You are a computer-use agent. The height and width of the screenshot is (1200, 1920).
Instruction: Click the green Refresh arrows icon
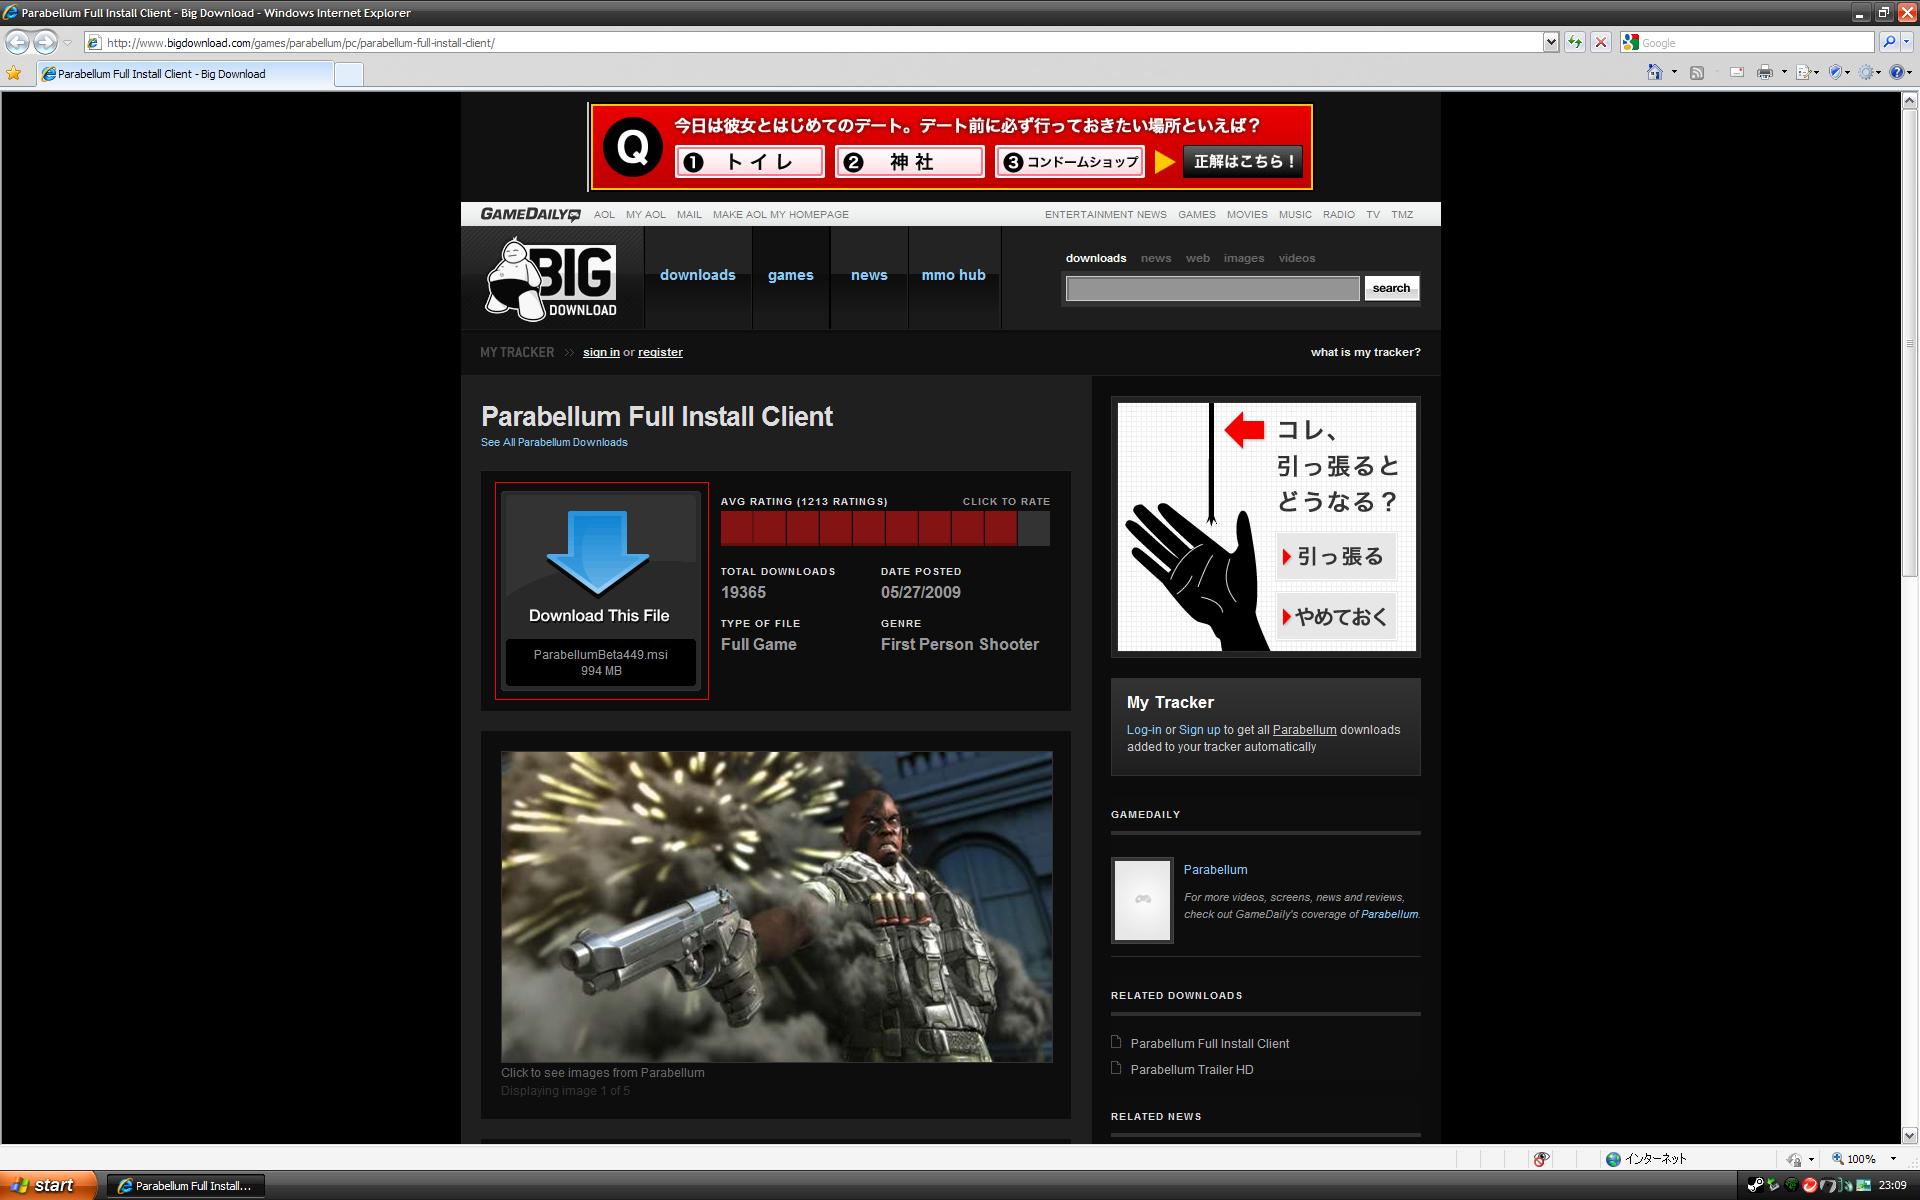click(x=1575, y=42)
